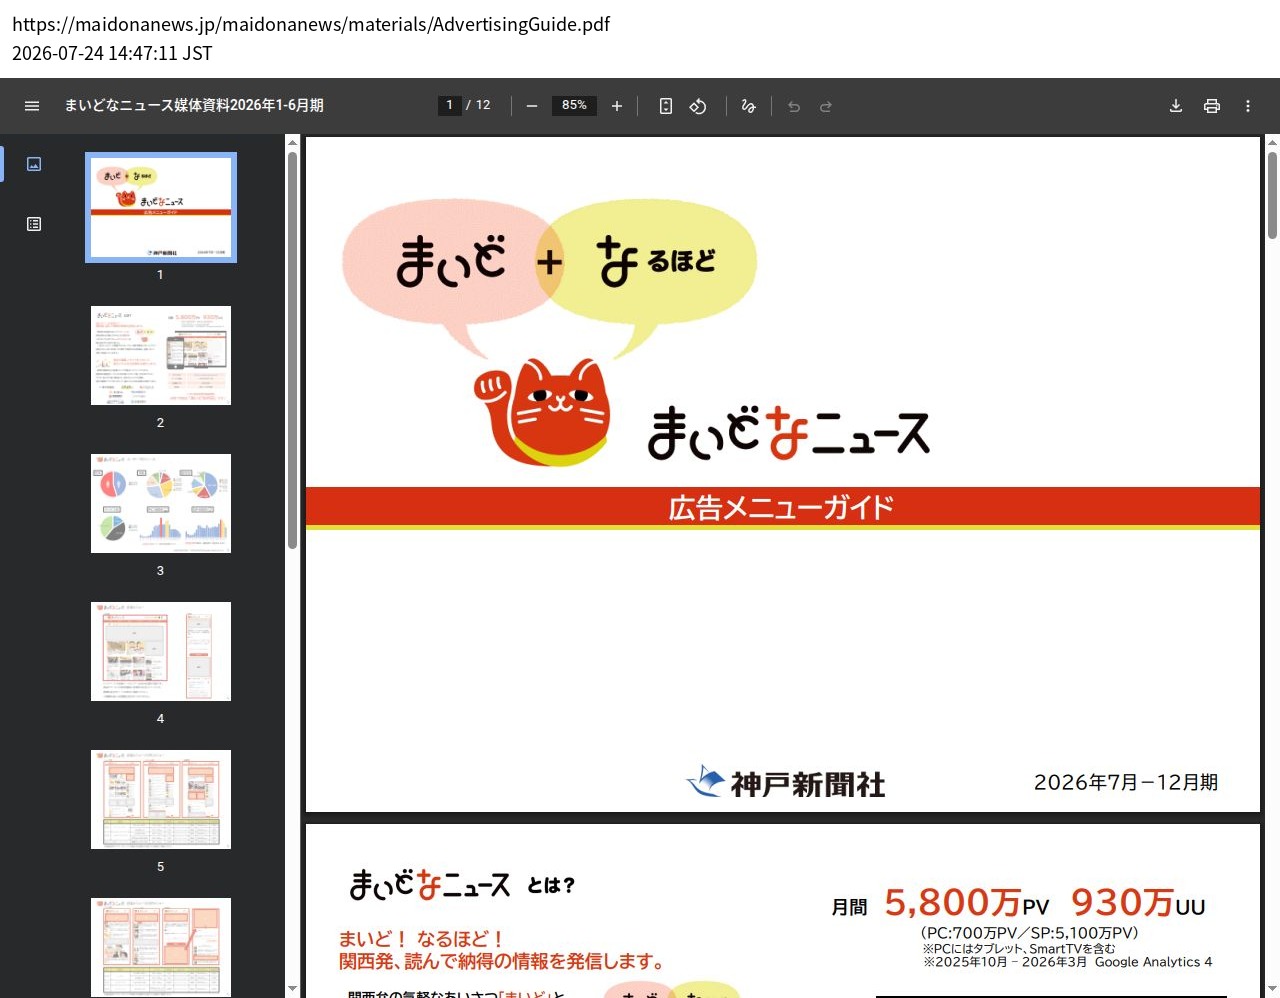
Task: Toggle the sidebar with hamburger menu icon
Action: point(32,106)
